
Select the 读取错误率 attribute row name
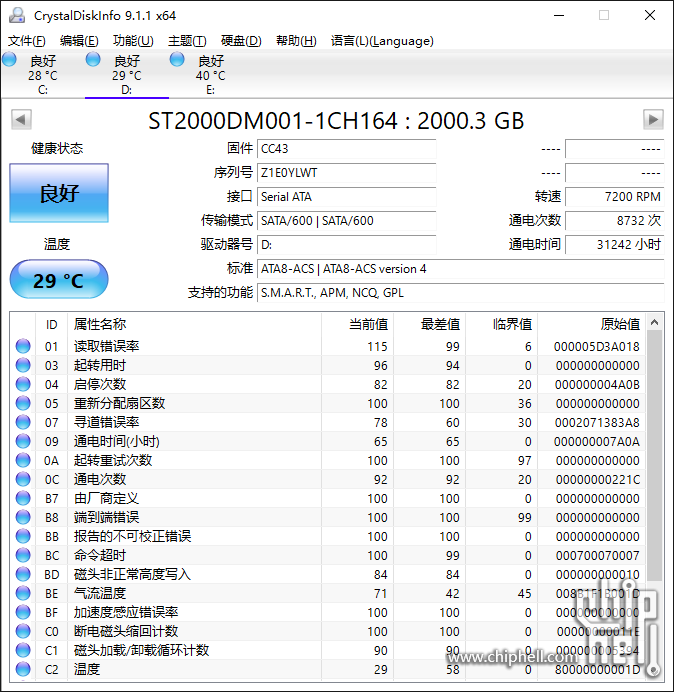[106, 346]
